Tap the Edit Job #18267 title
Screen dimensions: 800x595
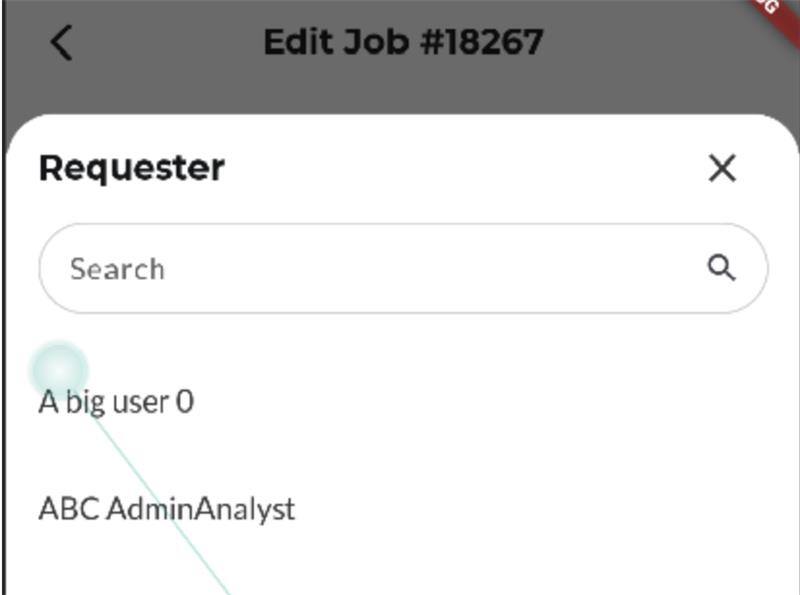(x=404, y=42)
